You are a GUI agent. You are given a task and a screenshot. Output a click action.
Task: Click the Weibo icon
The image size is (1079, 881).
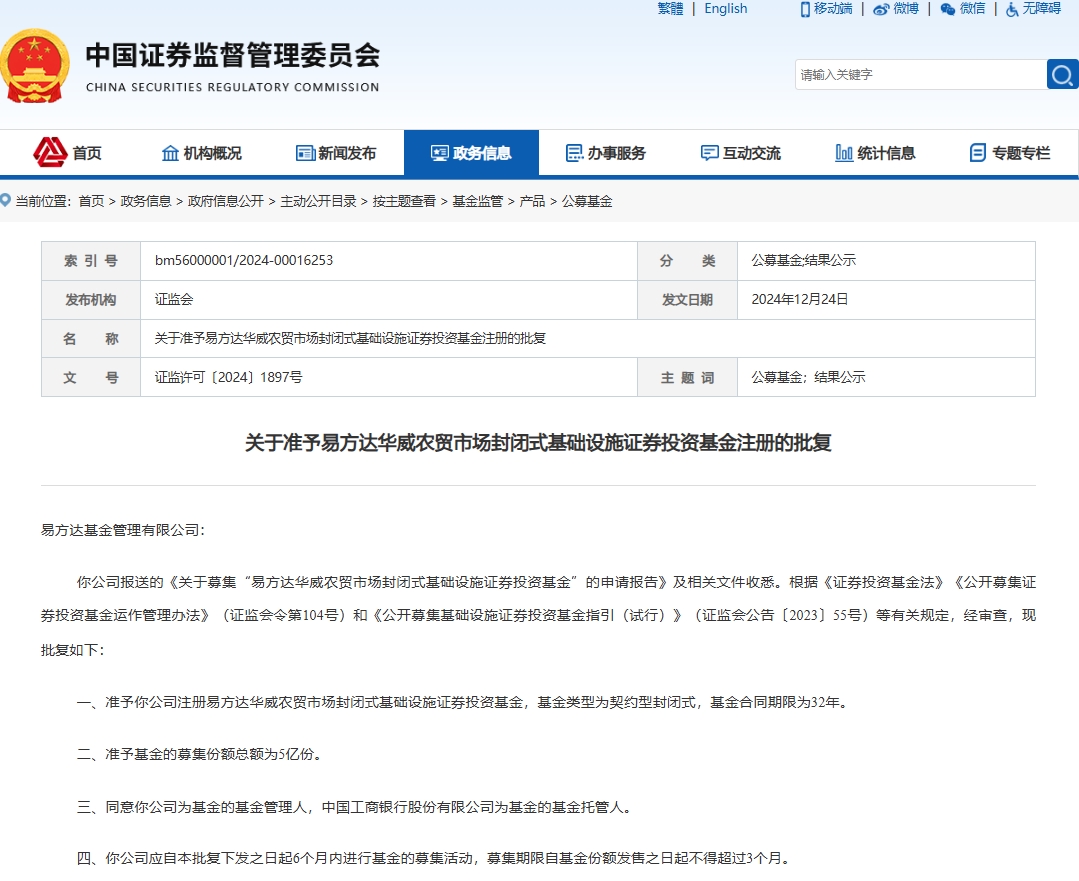click(881, 10)
